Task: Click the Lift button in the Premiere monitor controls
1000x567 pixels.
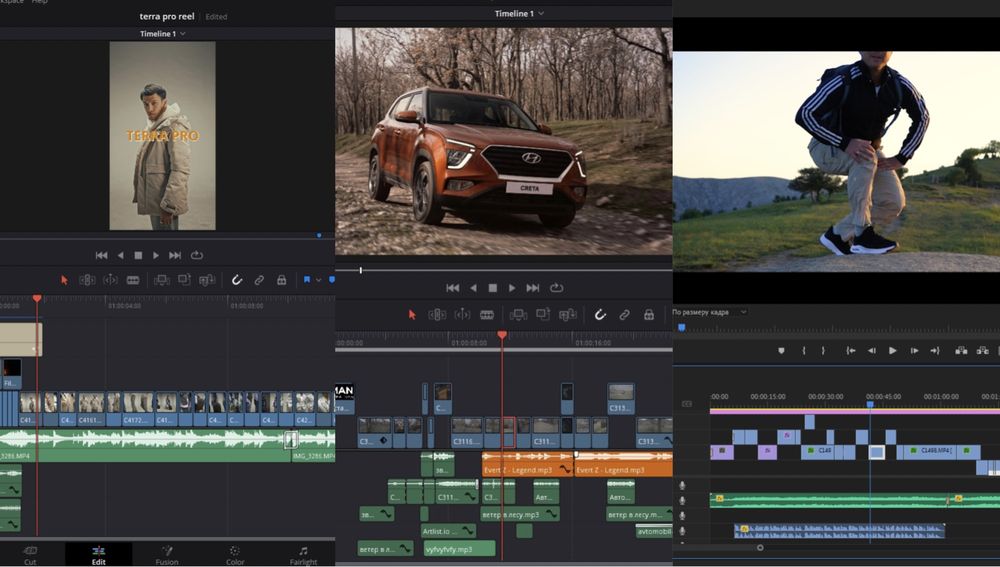Action: point(961,351)
